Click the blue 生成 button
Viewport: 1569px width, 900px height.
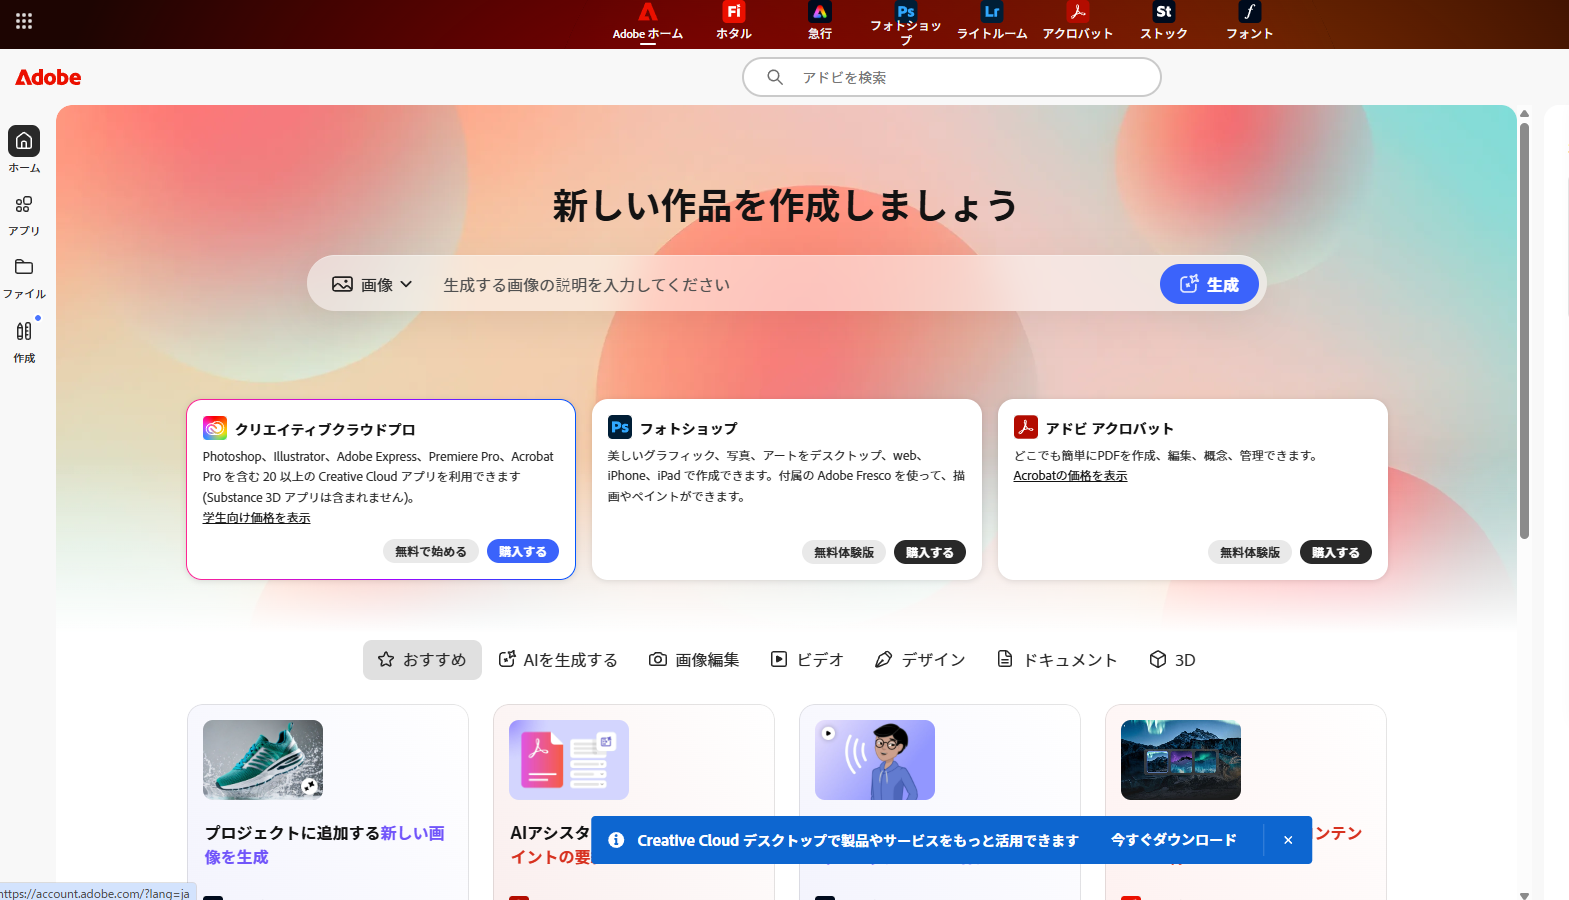point(1209,285)
